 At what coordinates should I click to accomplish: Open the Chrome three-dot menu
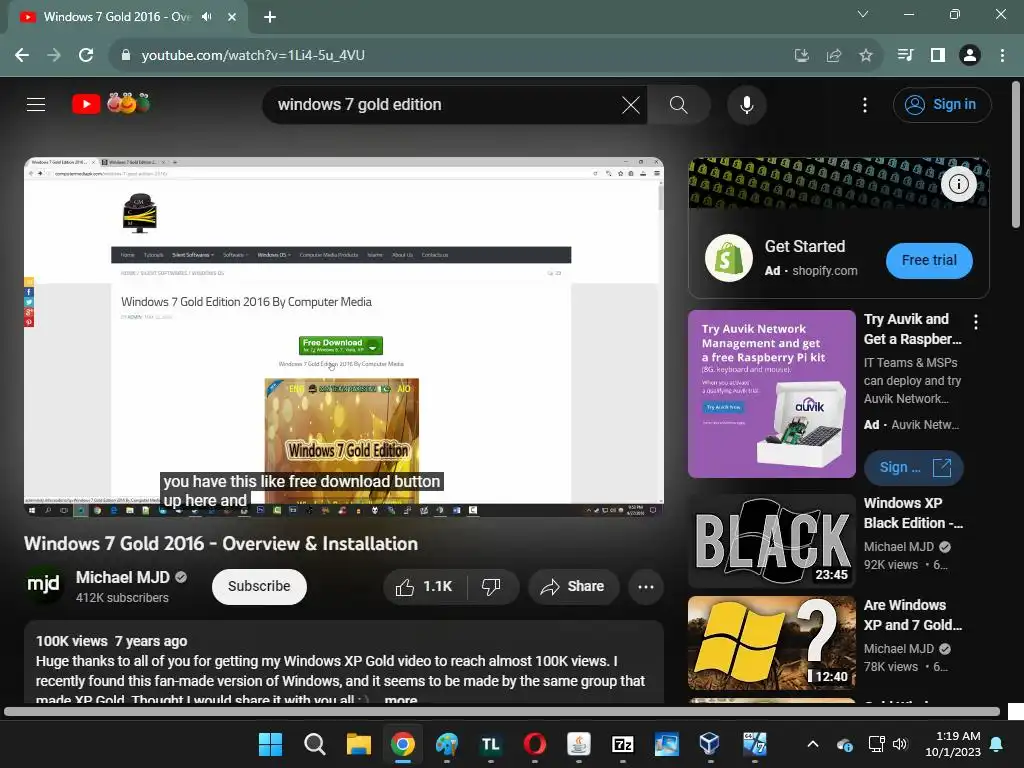tap(1002, 56)
